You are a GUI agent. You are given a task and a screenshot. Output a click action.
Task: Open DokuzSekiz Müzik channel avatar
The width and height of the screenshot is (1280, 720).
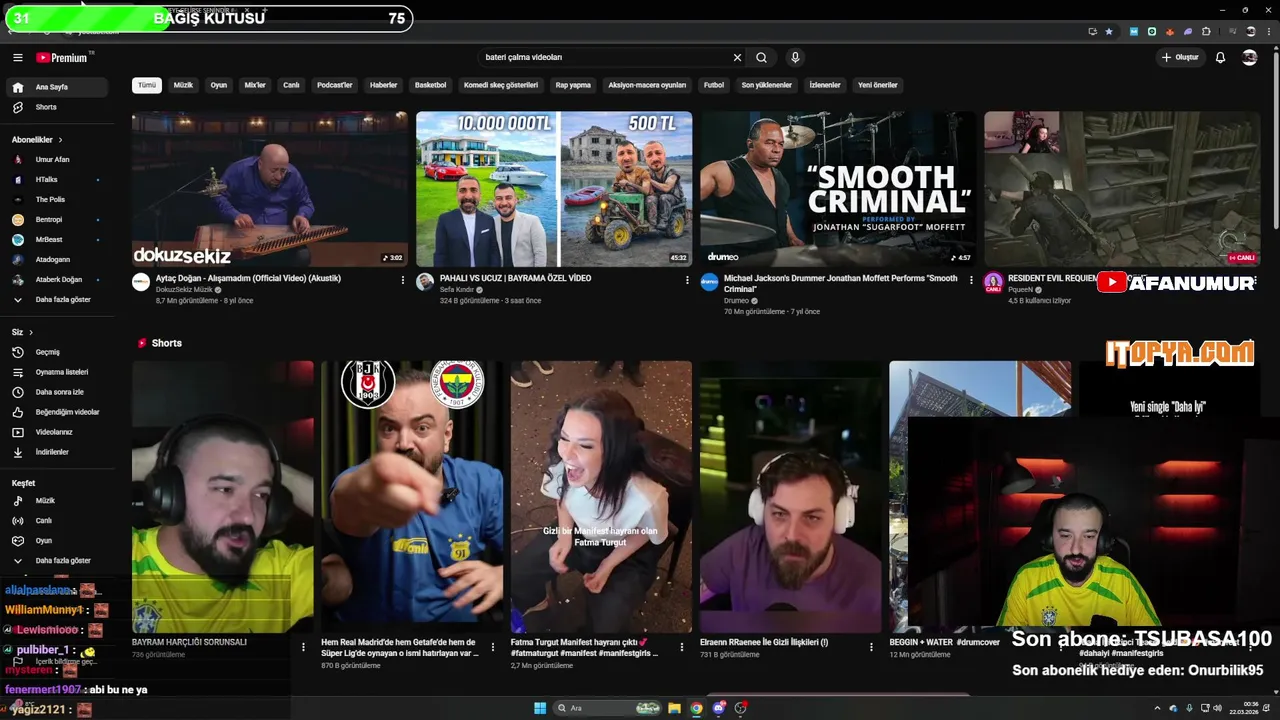tap(141, 282)
